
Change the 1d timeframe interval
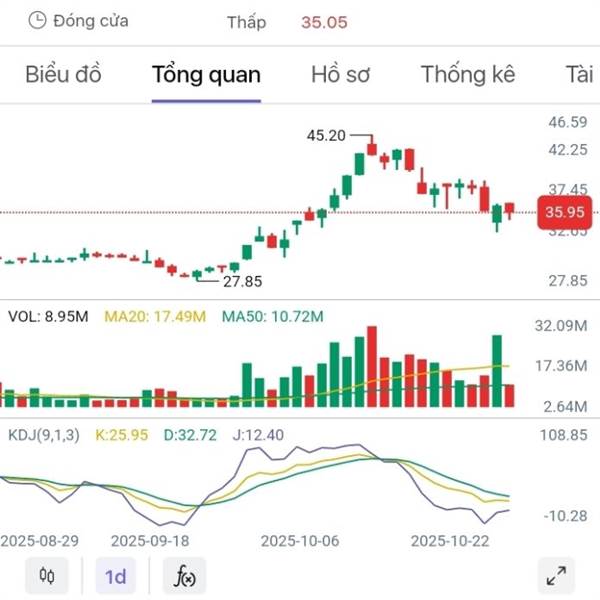coord(116,576)
